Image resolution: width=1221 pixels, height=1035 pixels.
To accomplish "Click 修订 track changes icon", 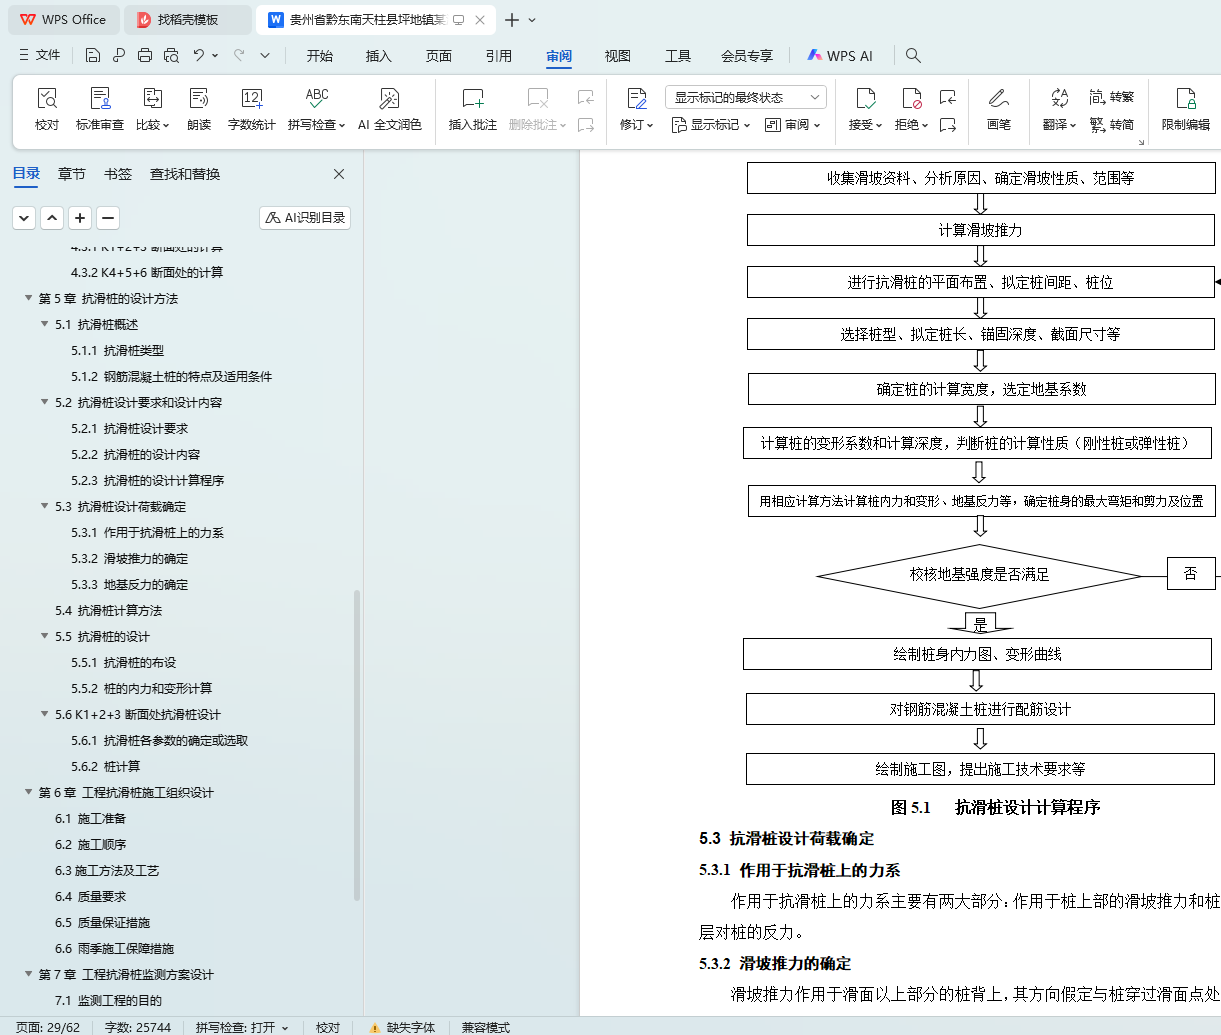I will pyautogui.click(x=637, y=98).
